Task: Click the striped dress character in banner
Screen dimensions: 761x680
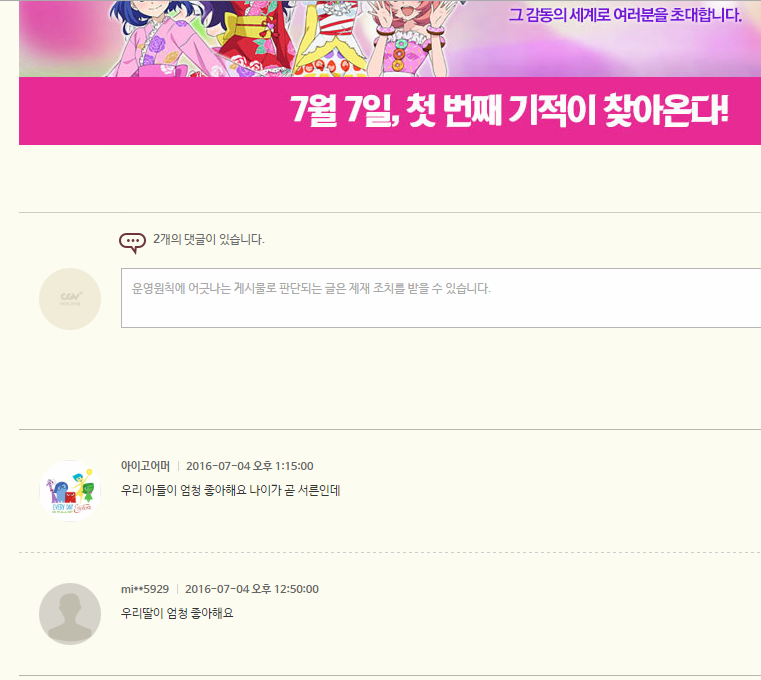Action: (330, 38)
